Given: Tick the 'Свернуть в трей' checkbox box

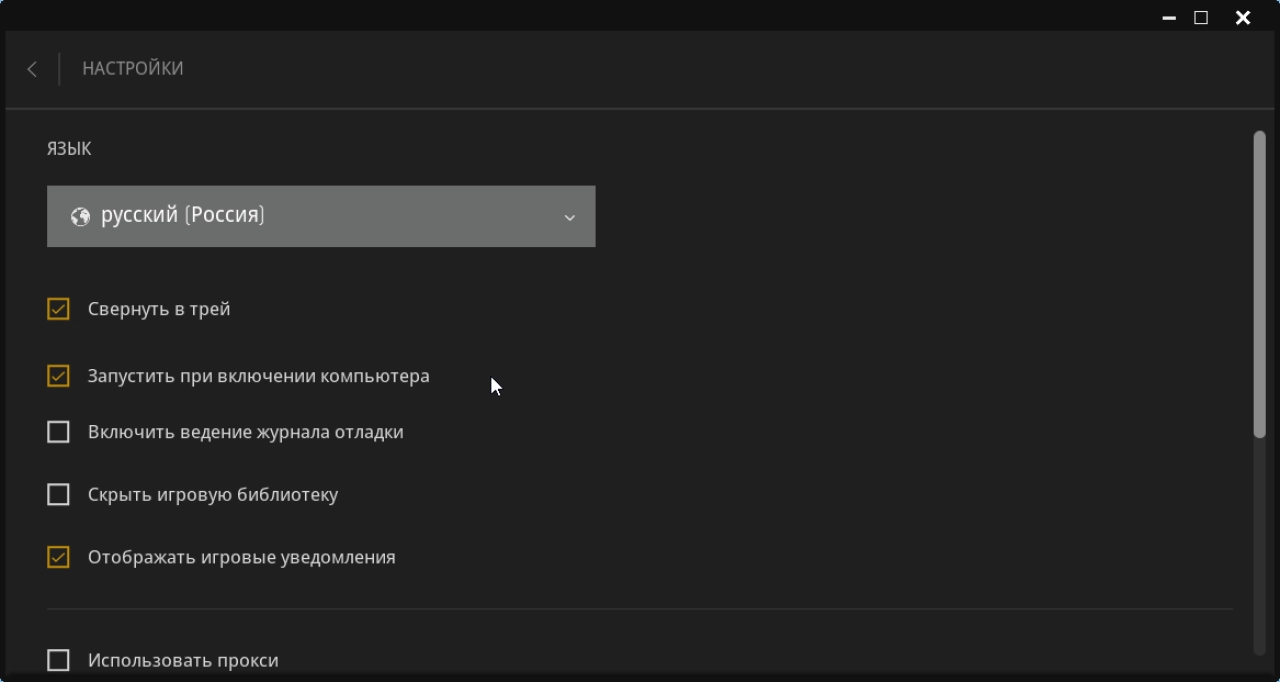Looking at the screenshot, I should 58,309.
